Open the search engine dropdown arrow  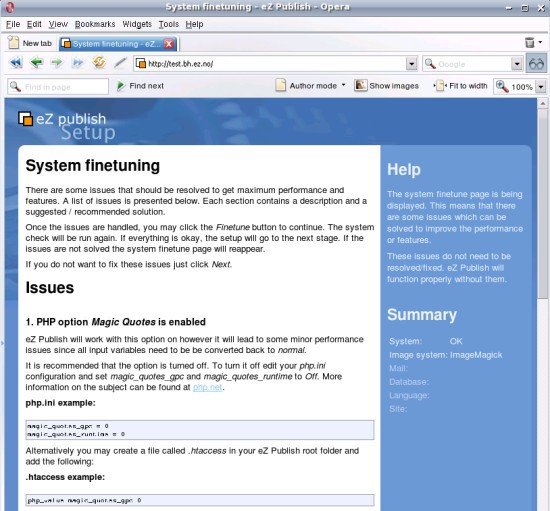click(516, 64)
